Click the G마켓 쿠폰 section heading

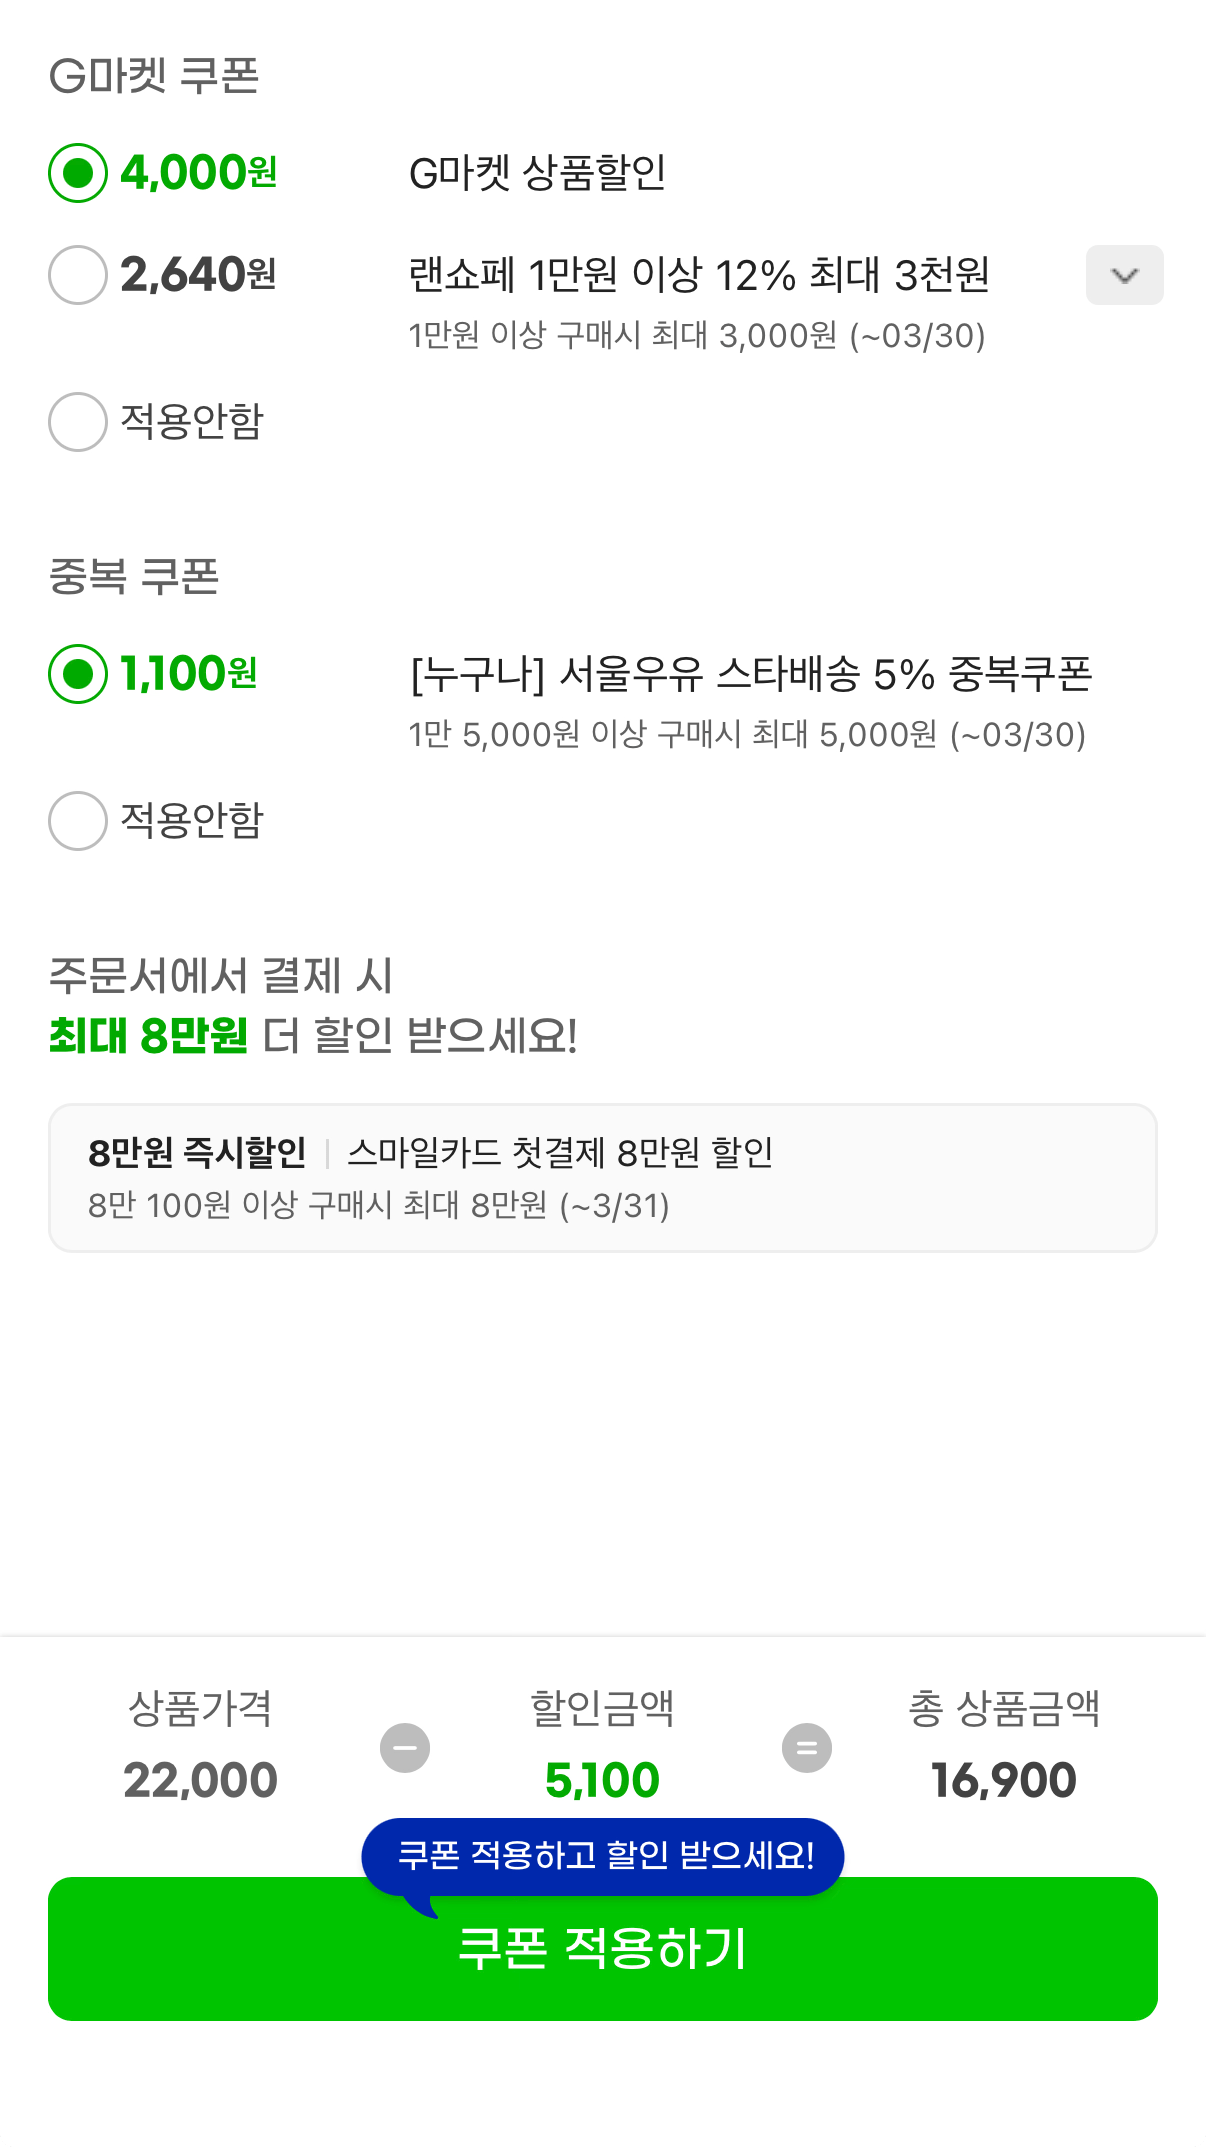(157, 75)
